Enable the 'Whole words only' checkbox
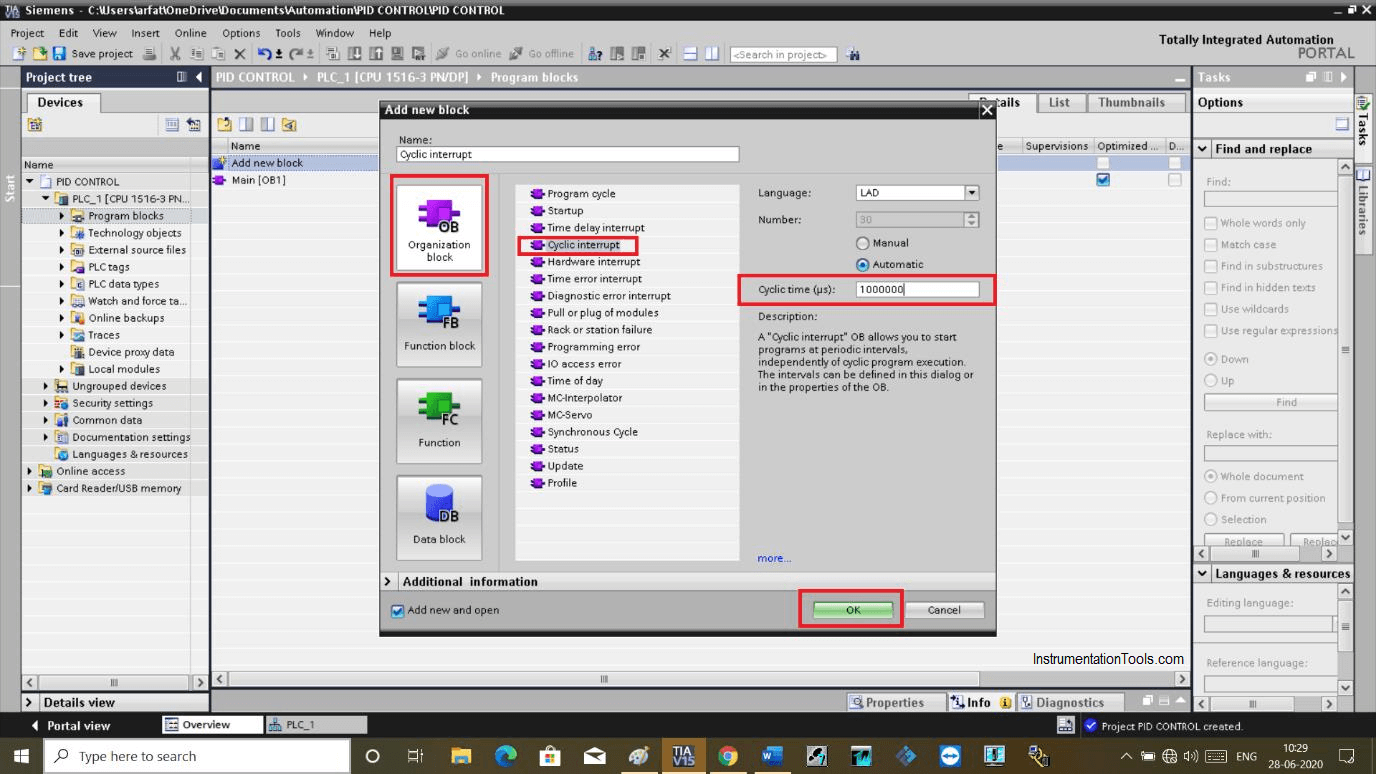The width and height of the screenshot is (1376, 774). [x=1211, y=224]
